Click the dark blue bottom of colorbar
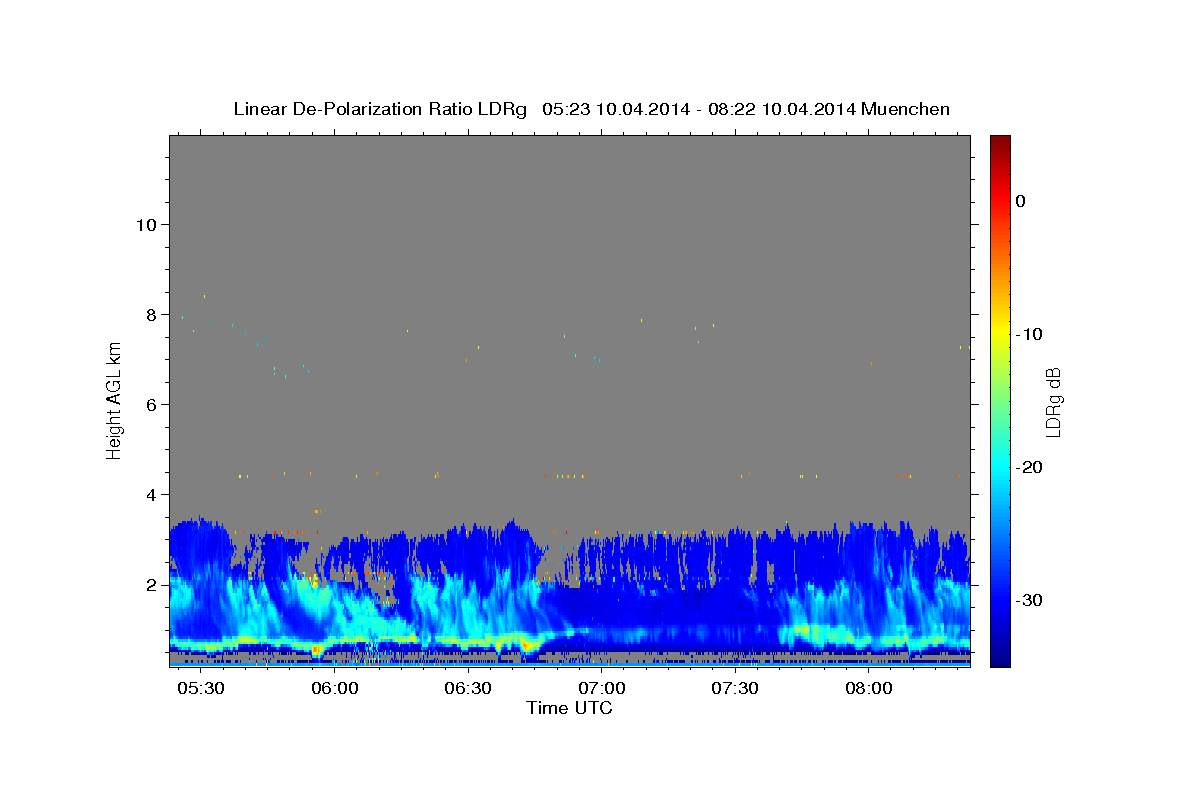This screenshot has height=800, width=1200. (1000, 658)
